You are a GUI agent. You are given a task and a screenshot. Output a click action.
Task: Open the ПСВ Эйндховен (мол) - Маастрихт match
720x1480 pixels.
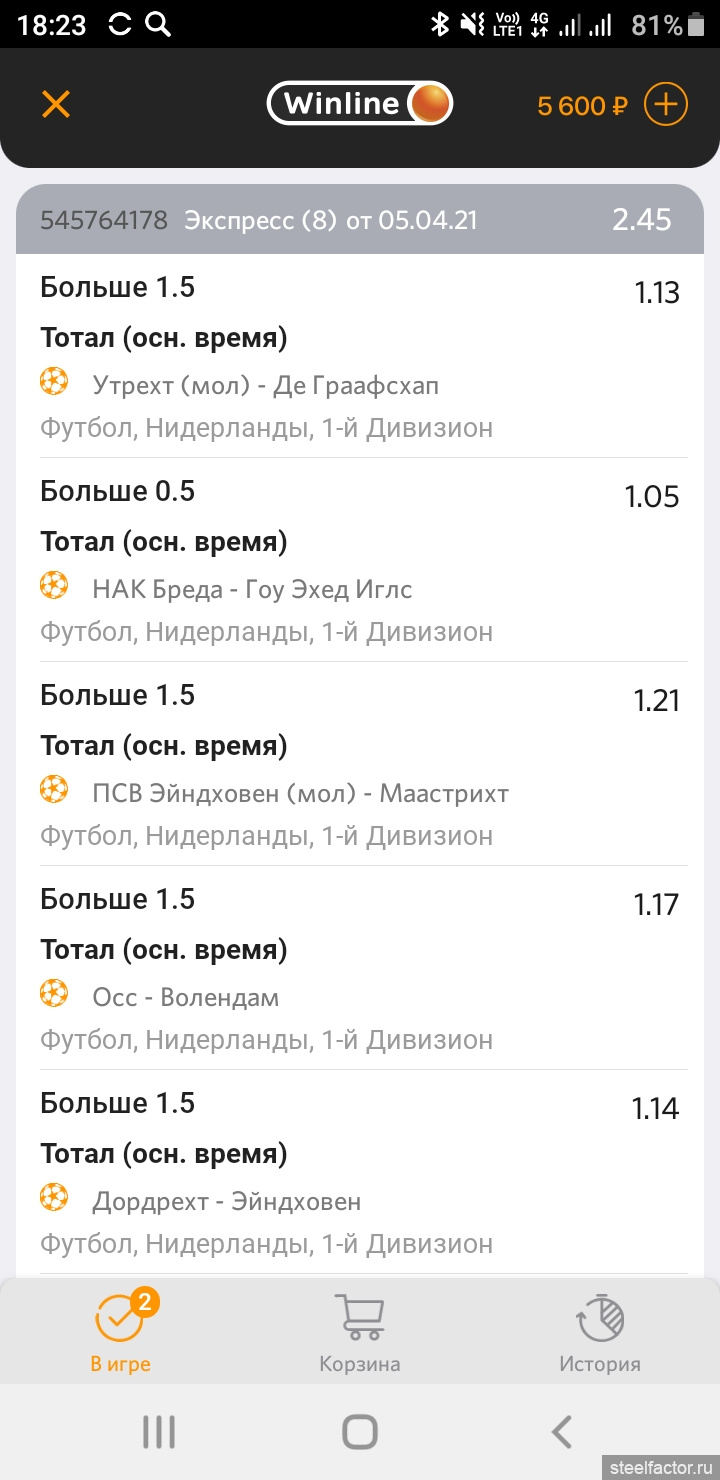click(300, 793)
